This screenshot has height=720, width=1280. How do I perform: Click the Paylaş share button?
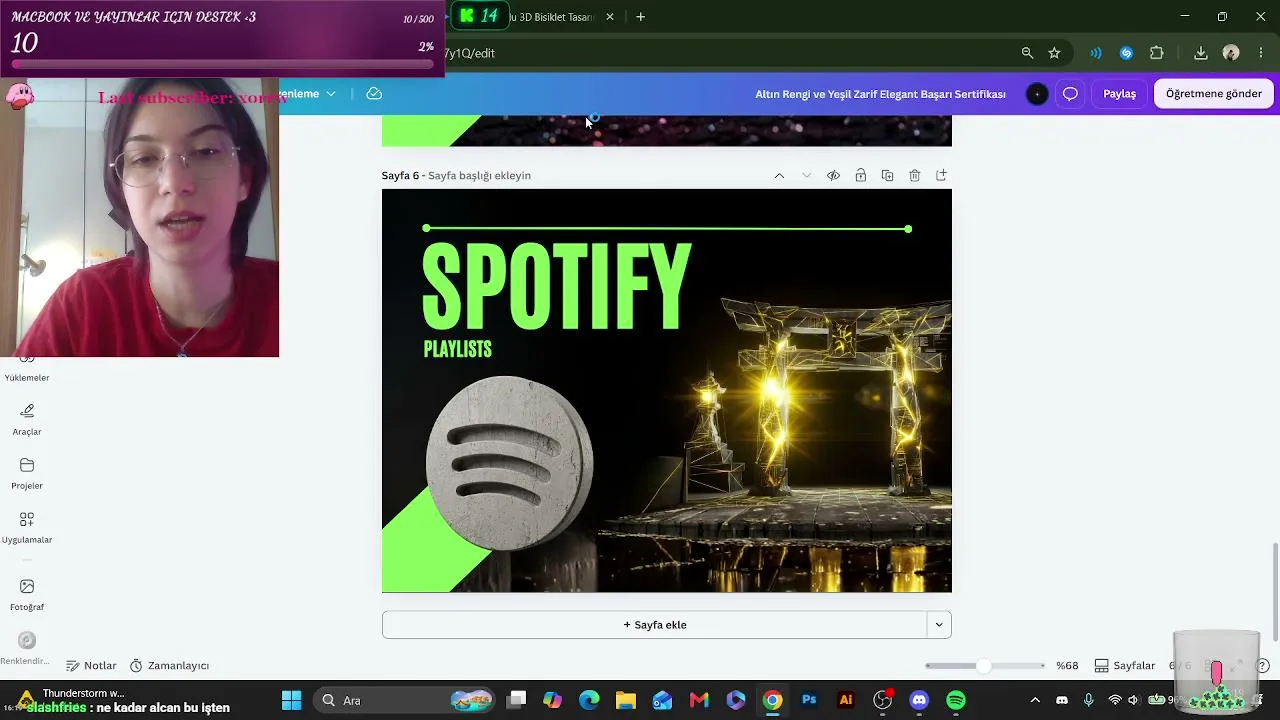point(1119,94)
